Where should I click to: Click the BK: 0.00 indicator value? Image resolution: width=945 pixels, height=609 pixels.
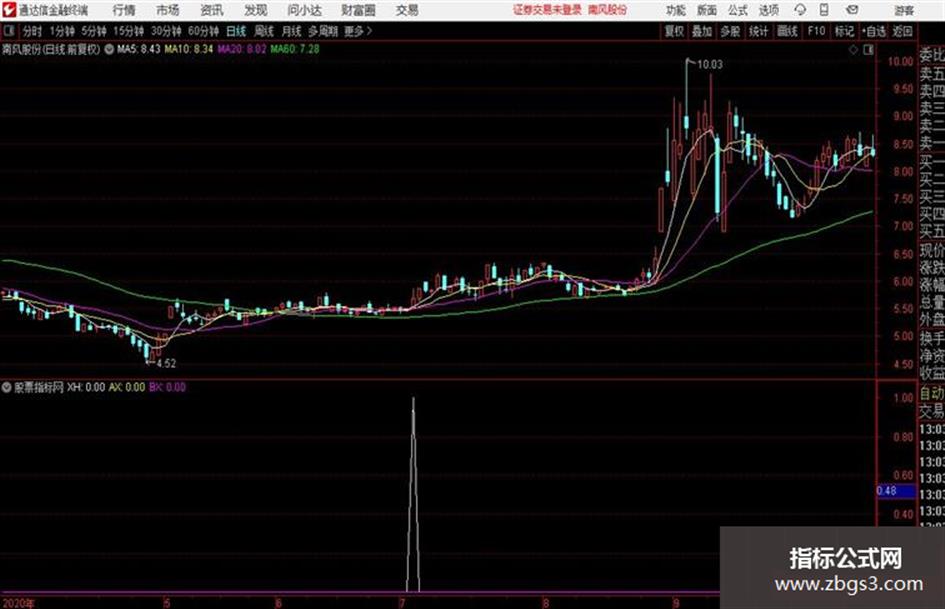(x=167, y=387)
